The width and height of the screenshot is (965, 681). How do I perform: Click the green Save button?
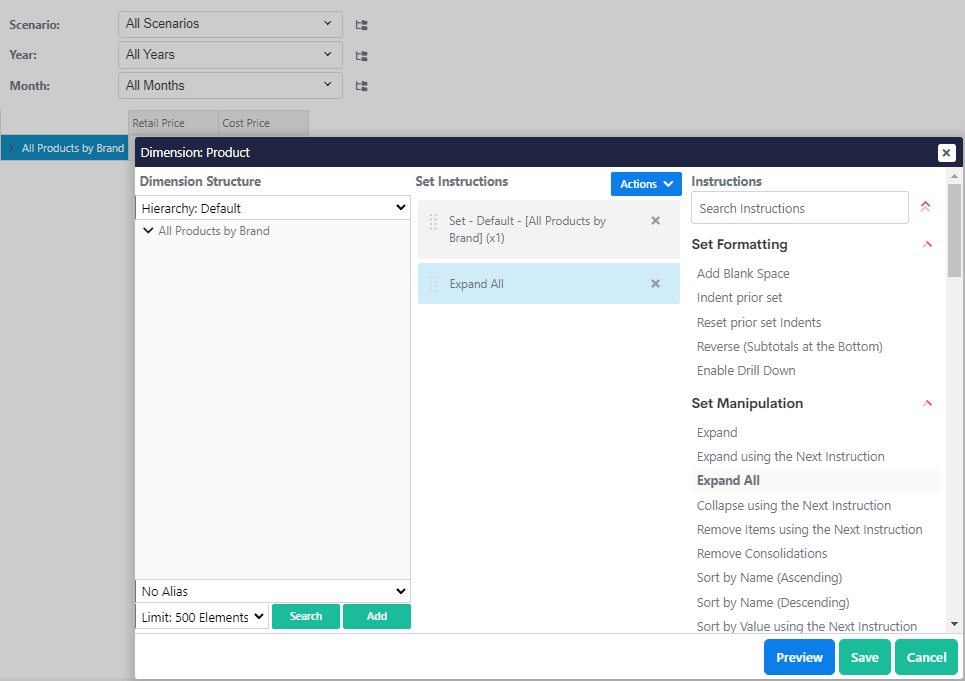pyautogui.click(x=864, y=657)
